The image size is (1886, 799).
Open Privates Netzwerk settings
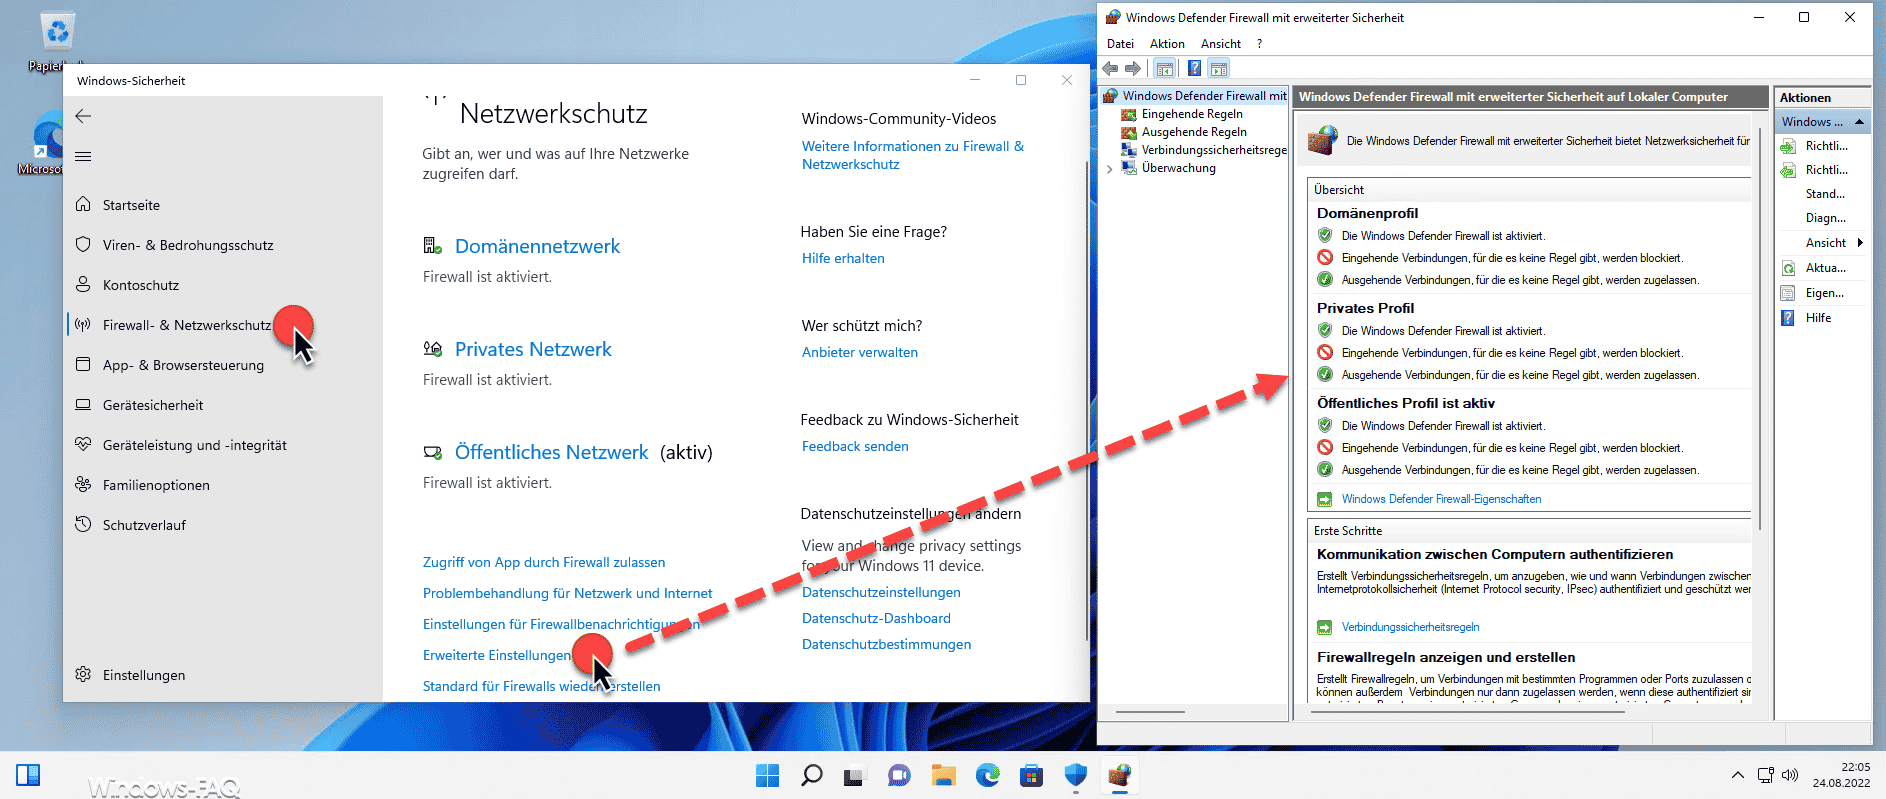coord(533,349)
